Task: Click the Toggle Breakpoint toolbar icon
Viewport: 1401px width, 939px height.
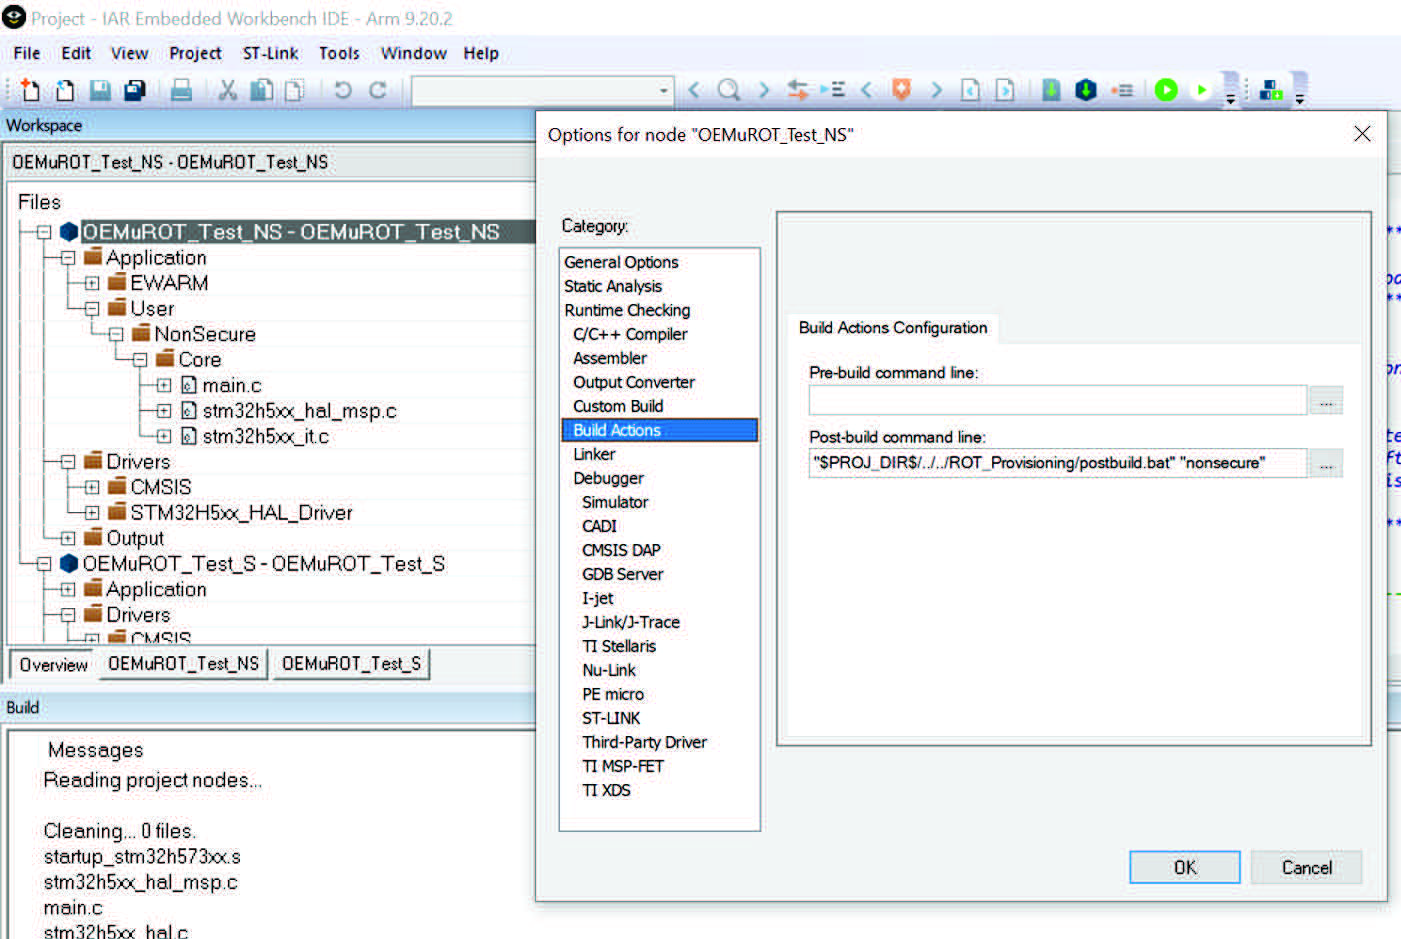Action: click(x=1122, y=90)
